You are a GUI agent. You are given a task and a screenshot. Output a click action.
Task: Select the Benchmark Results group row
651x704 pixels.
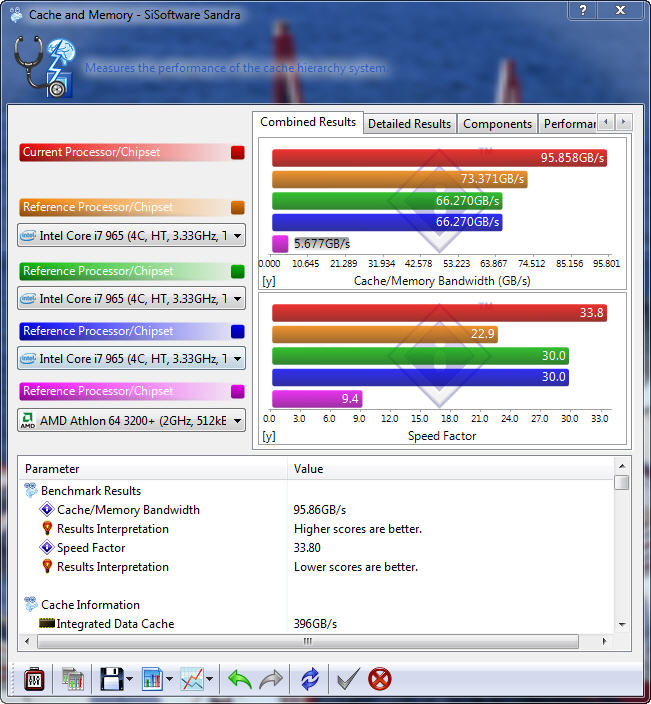point(316,491)
